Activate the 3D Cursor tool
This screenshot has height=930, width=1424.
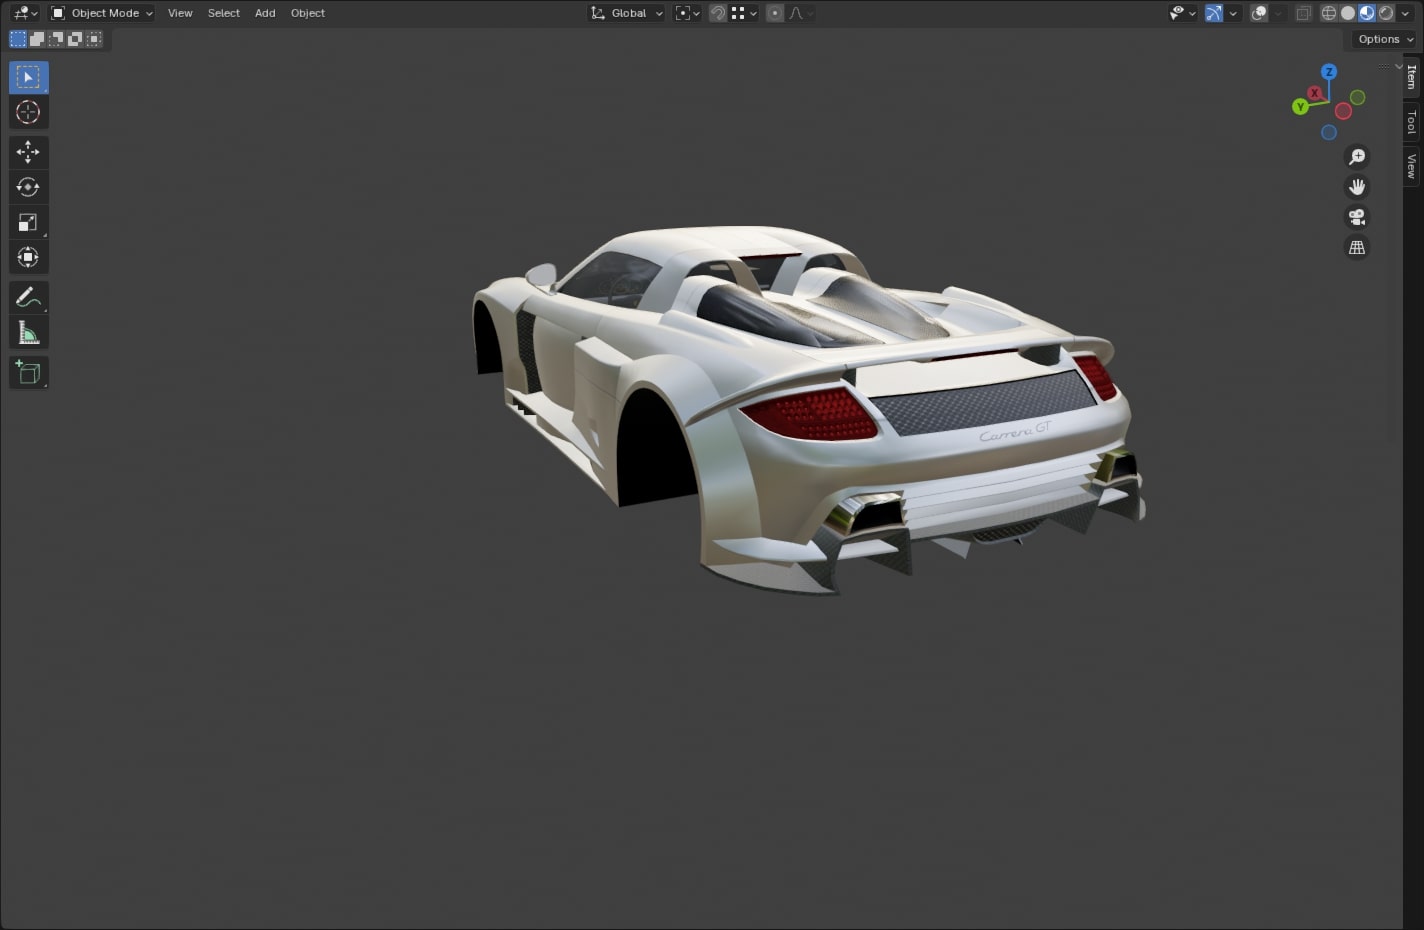[x=28, y=112]
